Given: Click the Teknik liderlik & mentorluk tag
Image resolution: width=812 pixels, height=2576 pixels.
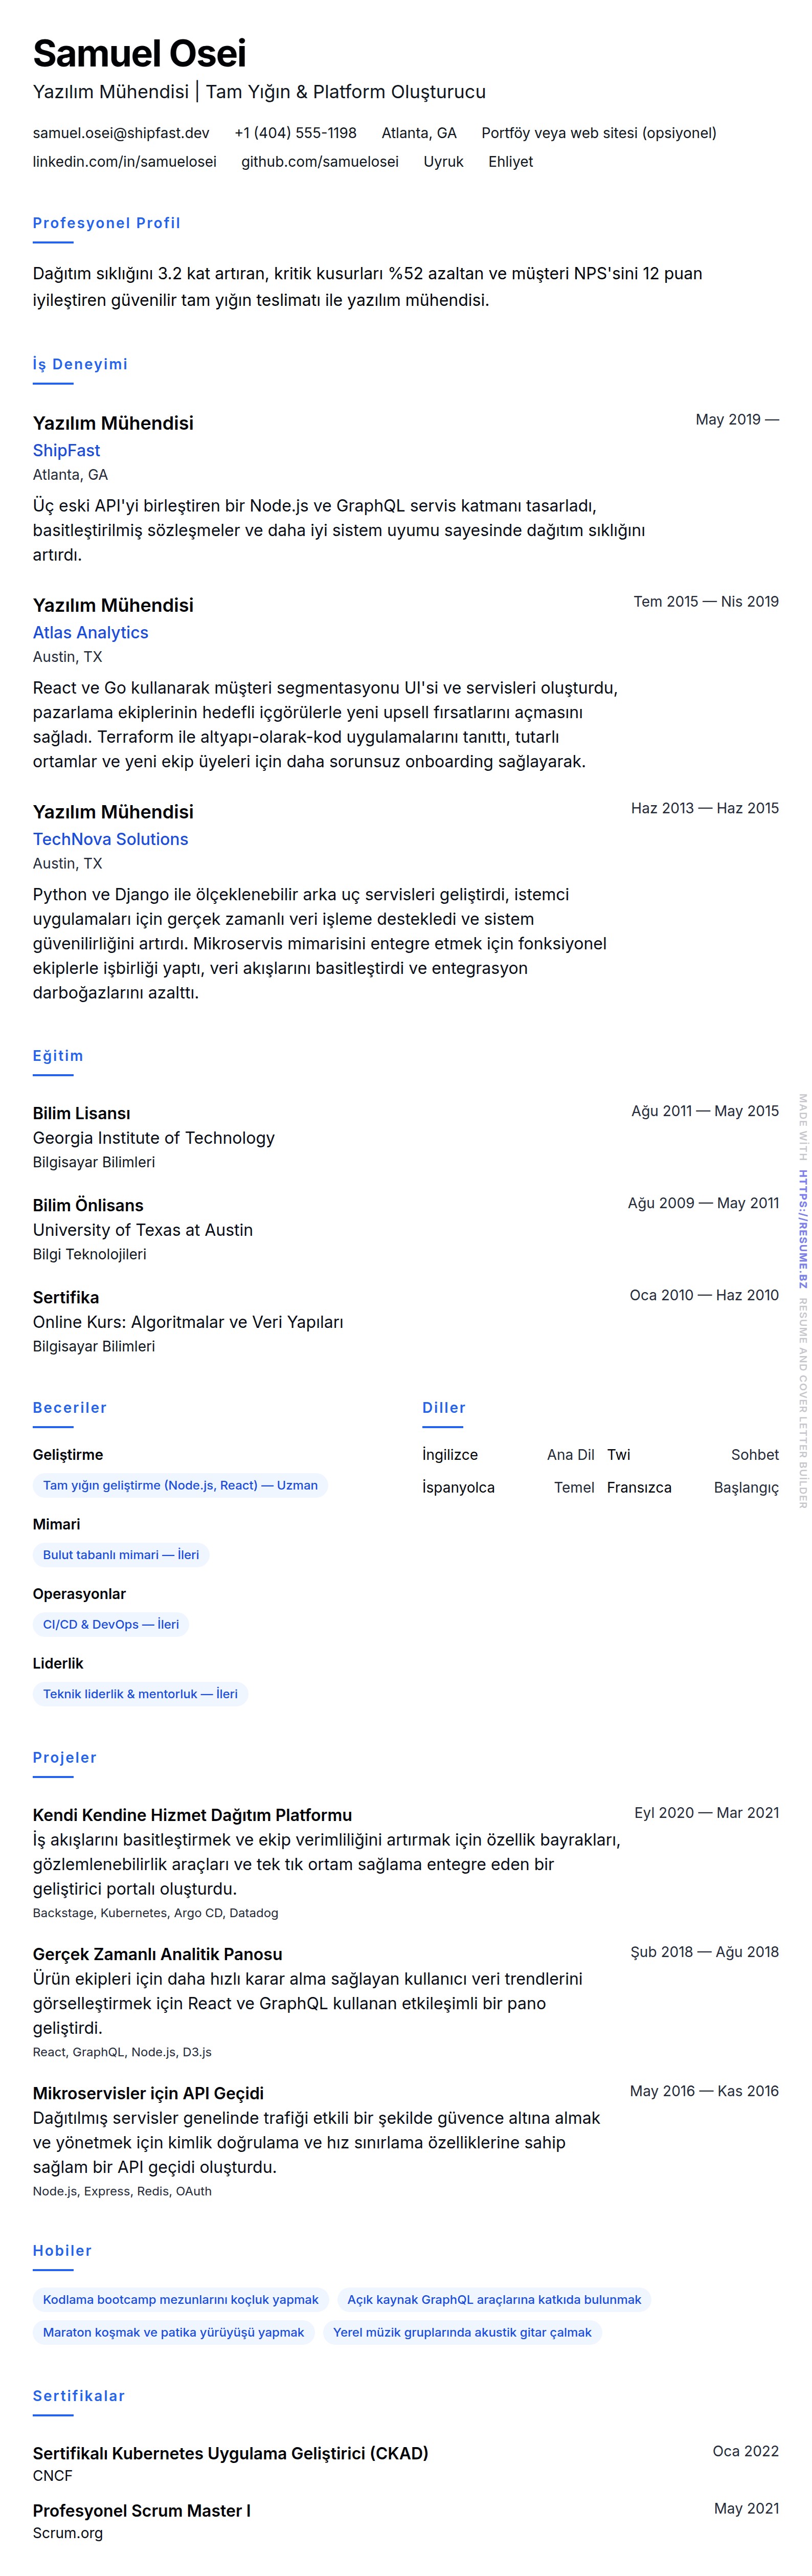Looking at the screenshot, I should click(x=140, y=1694).
